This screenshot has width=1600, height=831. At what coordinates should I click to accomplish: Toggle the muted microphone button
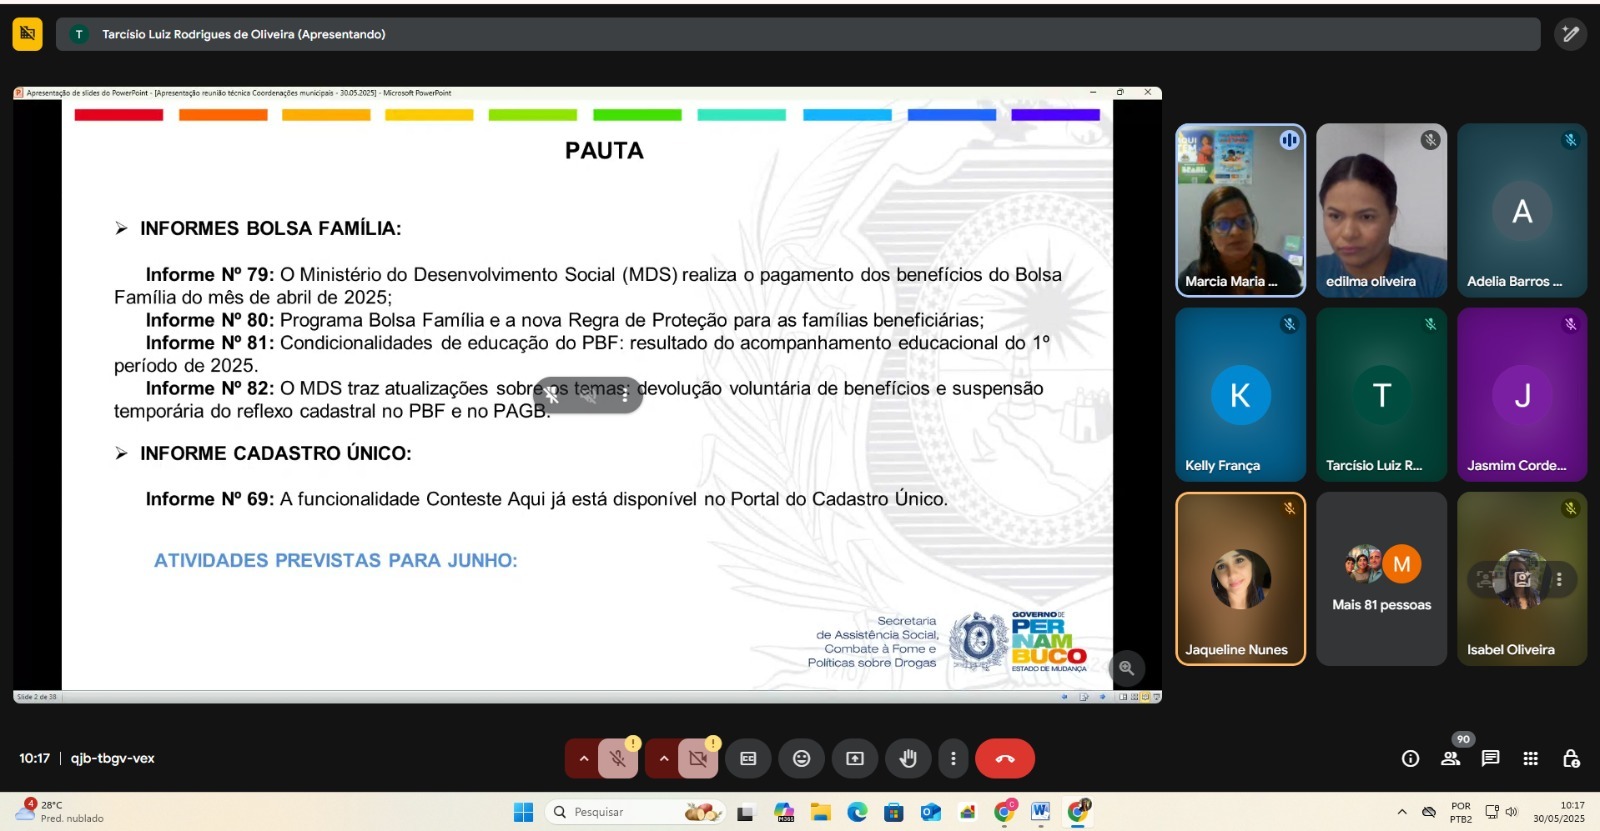[x=618, y=759]
